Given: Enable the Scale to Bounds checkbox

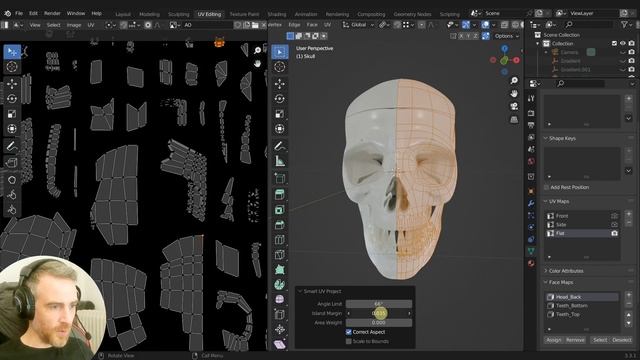Looking at the screenshot, I should click(x=349, y=341).
